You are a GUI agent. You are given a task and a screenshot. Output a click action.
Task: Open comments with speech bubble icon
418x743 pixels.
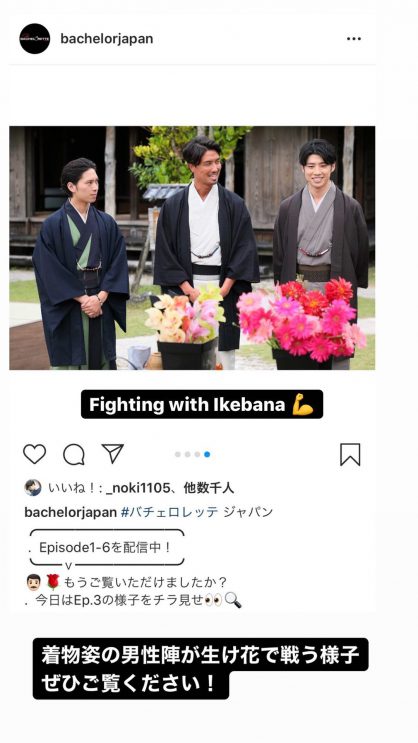point(74,454)
